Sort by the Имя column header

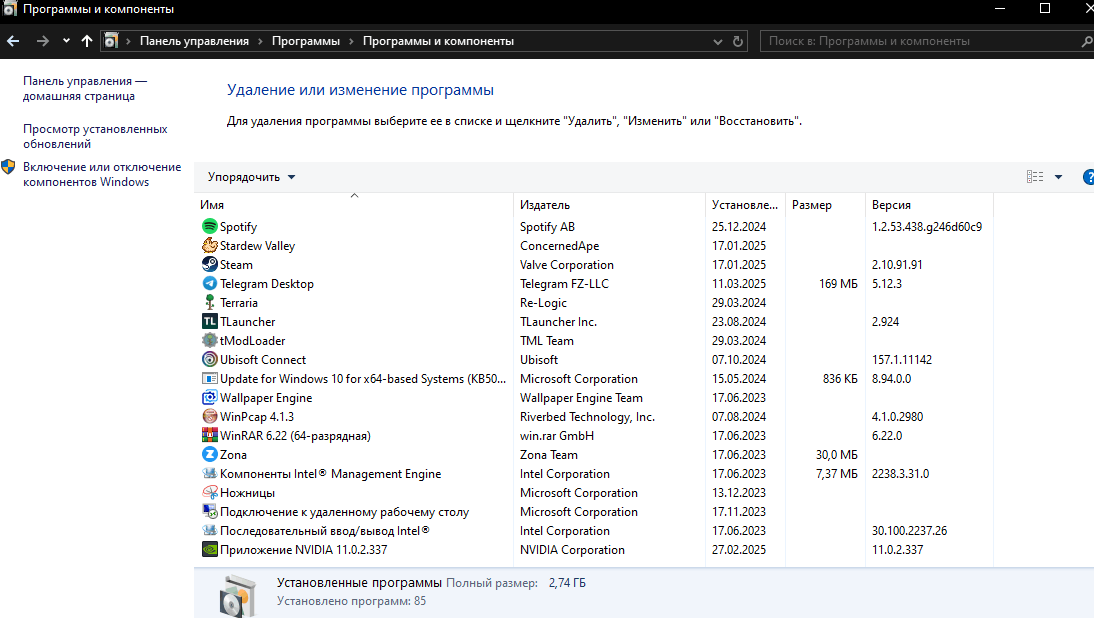coord(354,204)
